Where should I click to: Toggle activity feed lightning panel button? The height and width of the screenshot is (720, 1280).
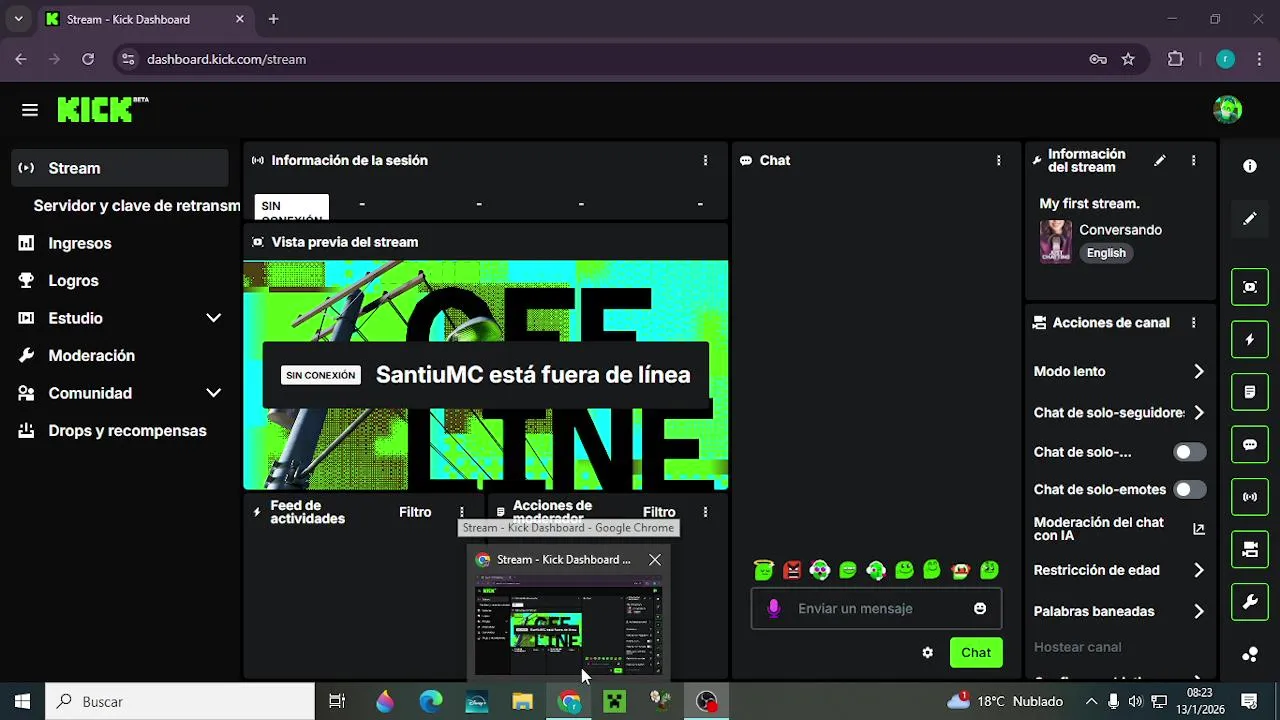point(1250,340)
